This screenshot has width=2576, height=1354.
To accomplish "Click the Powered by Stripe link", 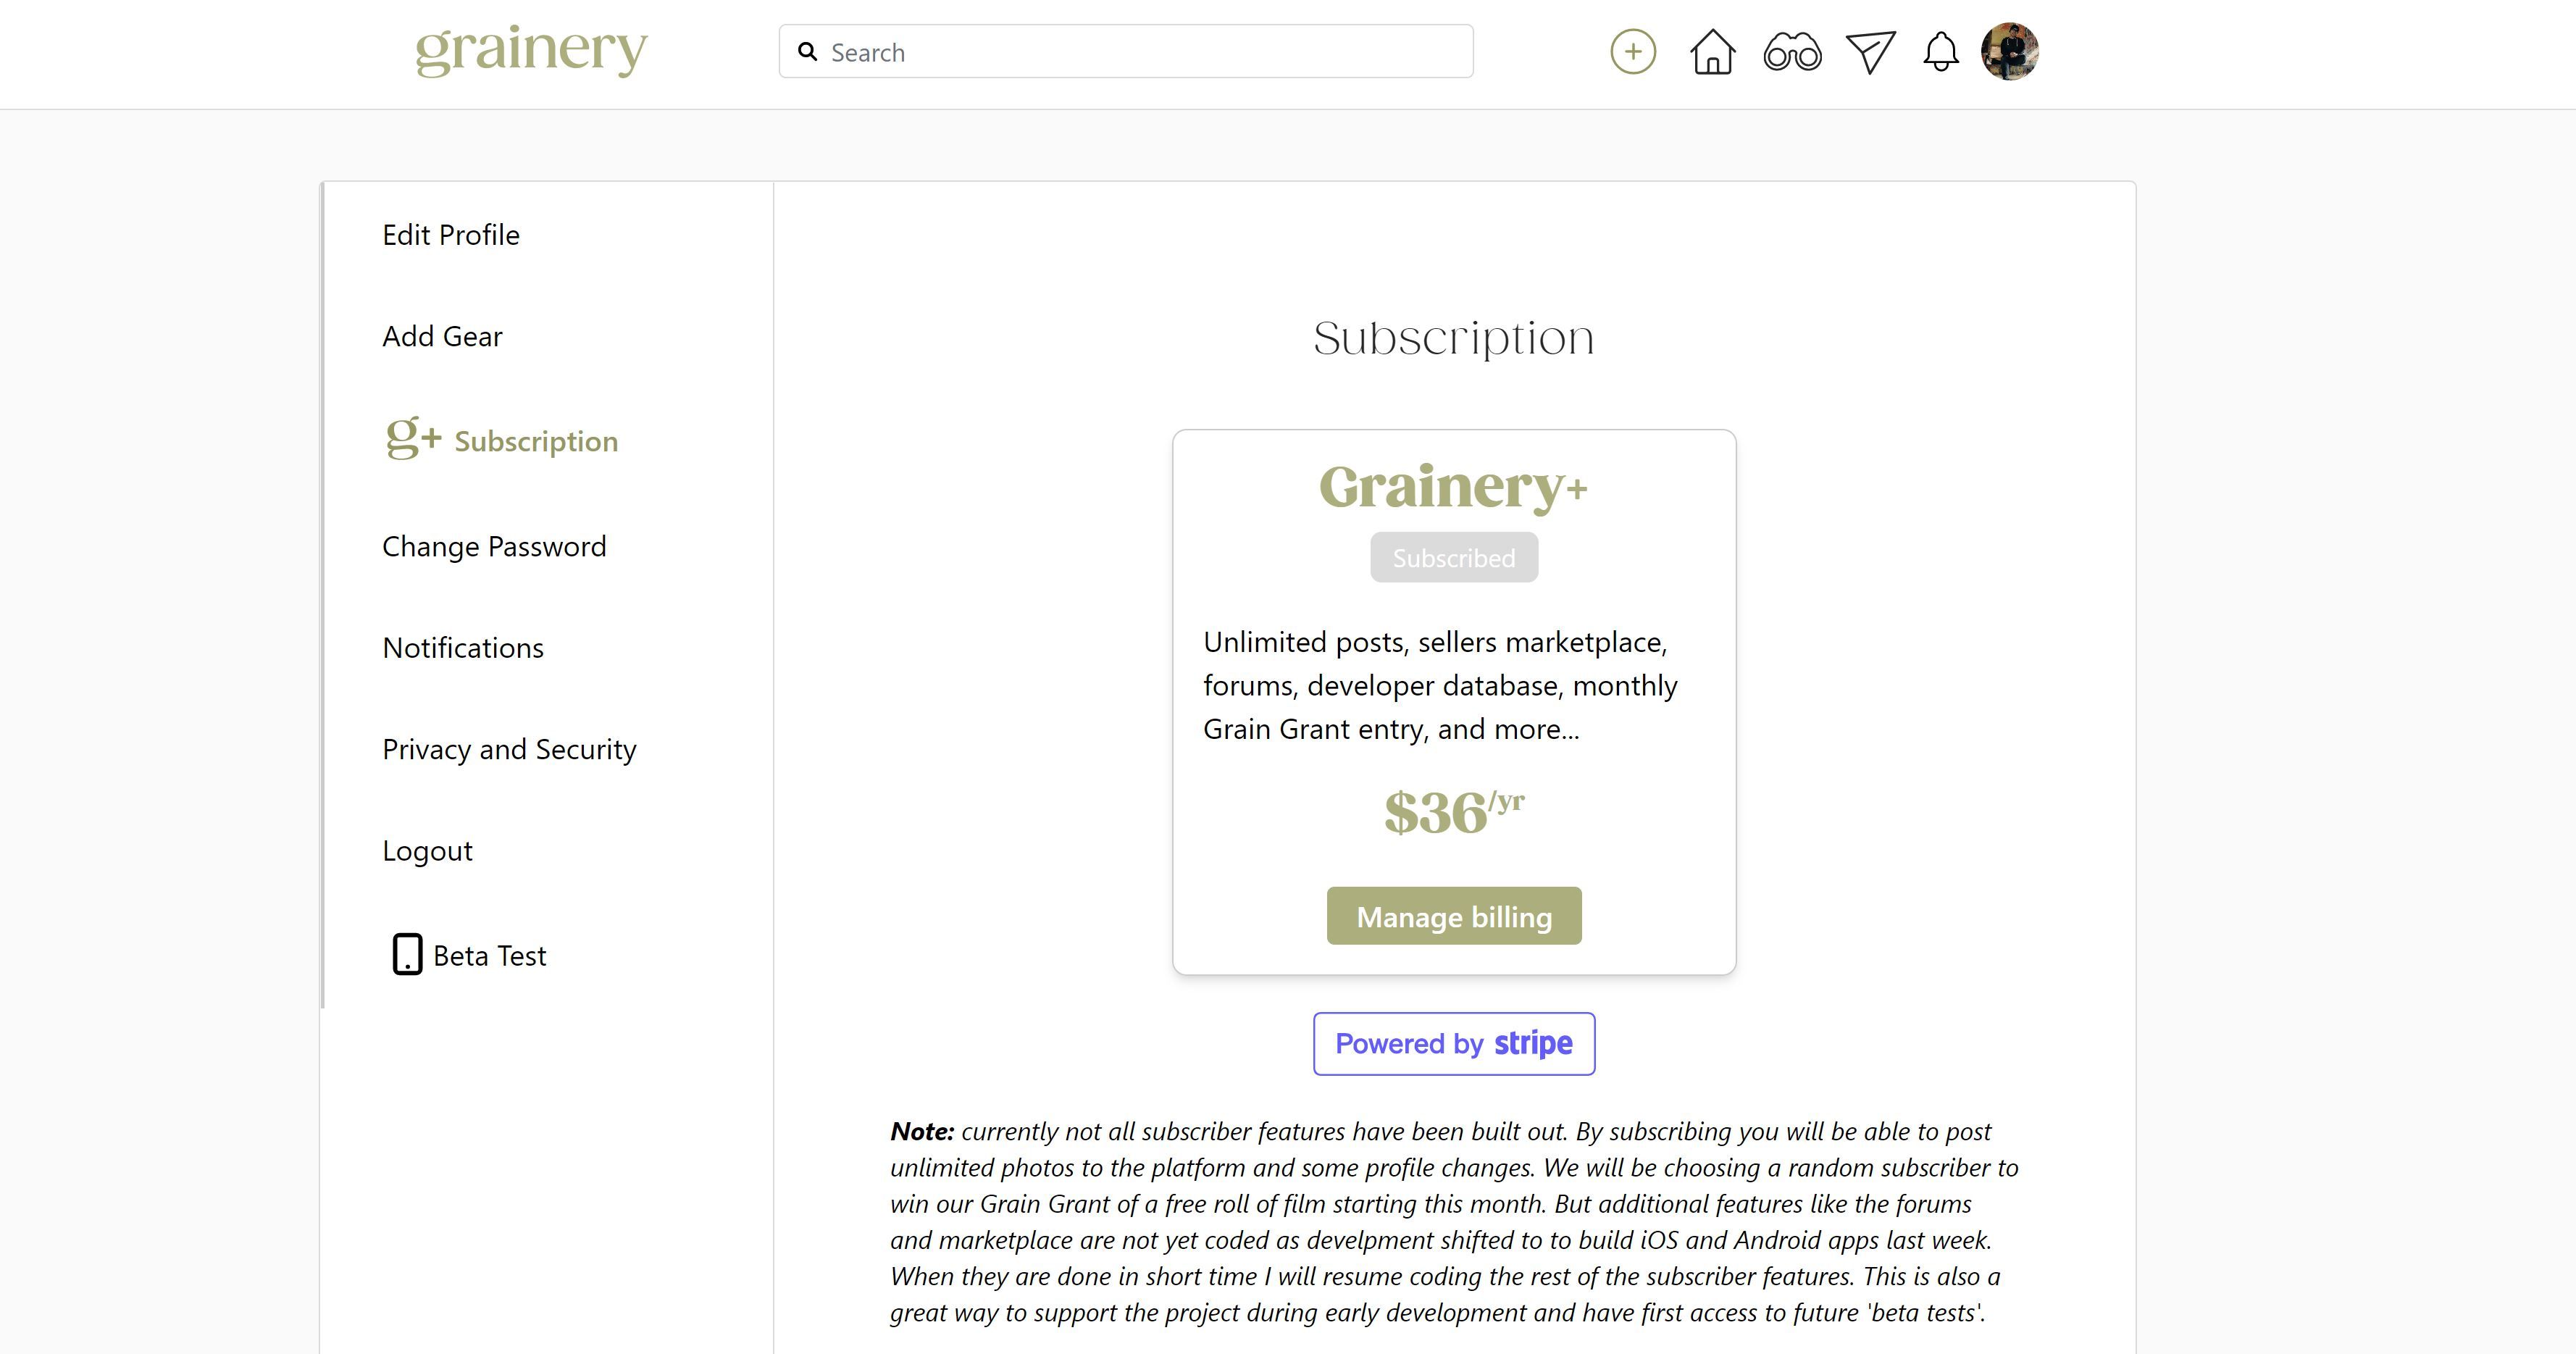I will [1452, 1044].
